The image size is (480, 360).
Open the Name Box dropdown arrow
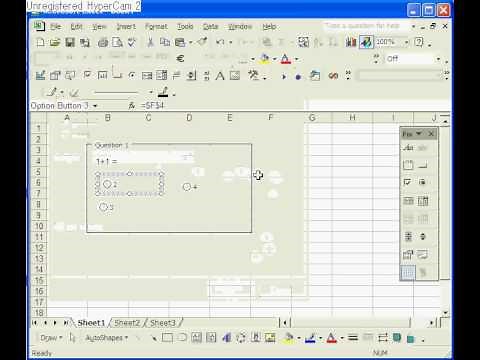(95, 106)
